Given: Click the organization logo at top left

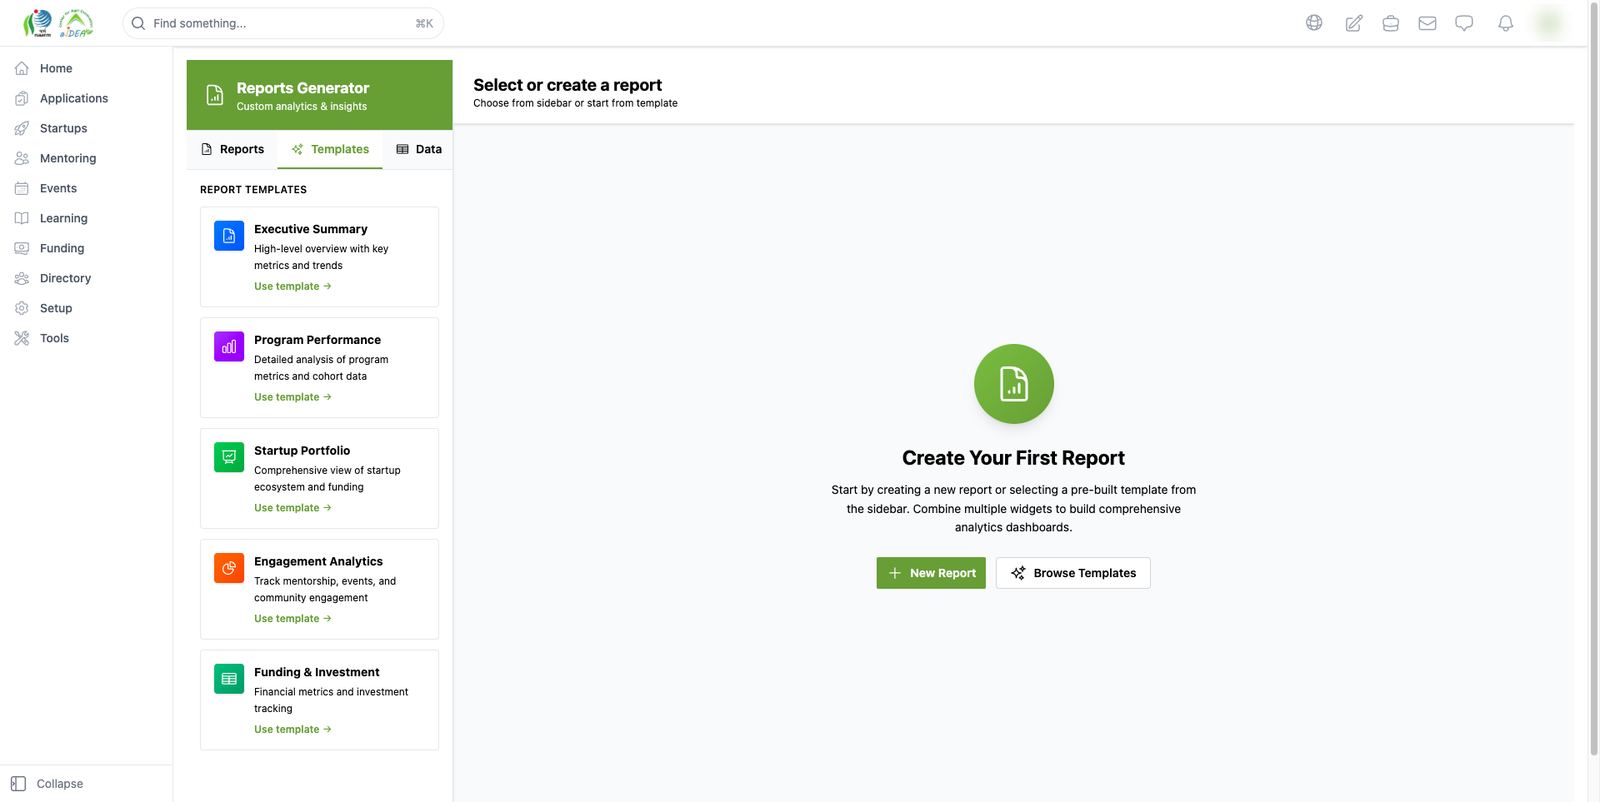Looking at the screenshot, I should (58, 23).
